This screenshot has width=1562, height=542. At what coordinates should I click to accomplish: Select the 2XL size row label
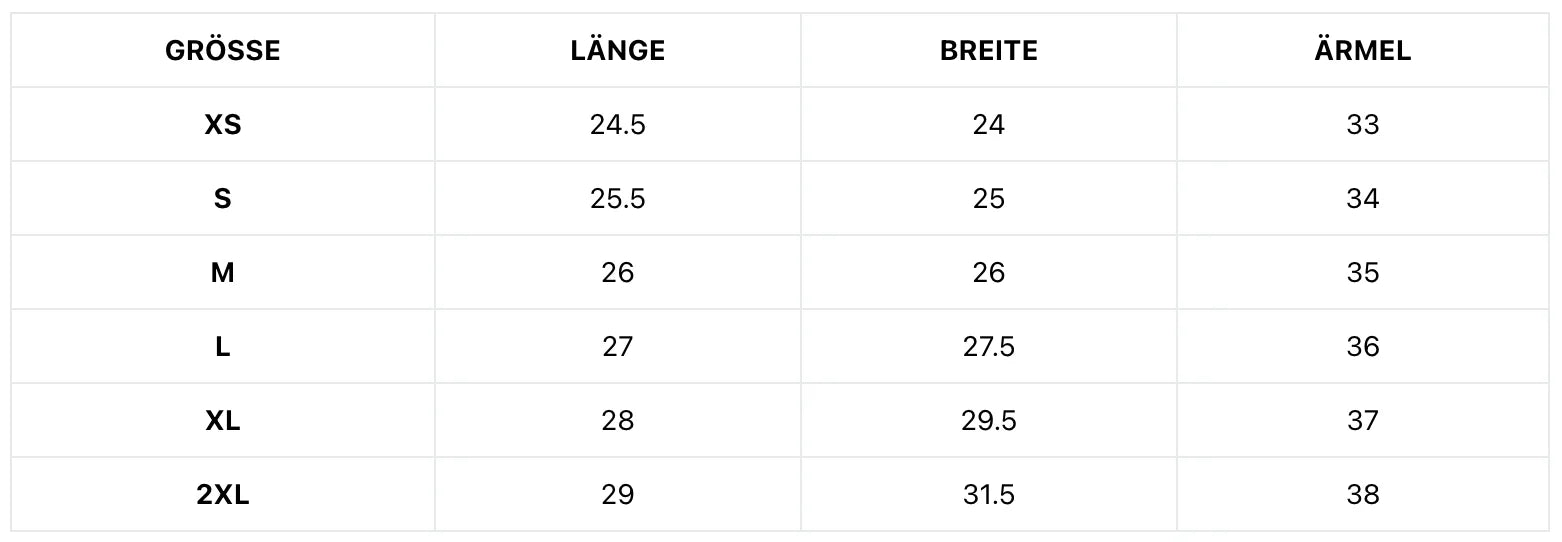coord(223,495)
